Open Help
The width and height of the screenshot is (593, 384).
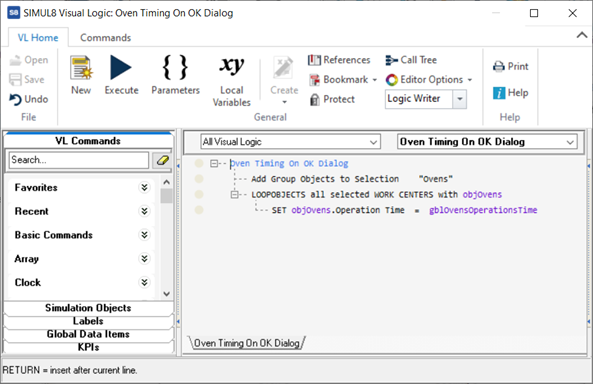click(x=511, y=93)
